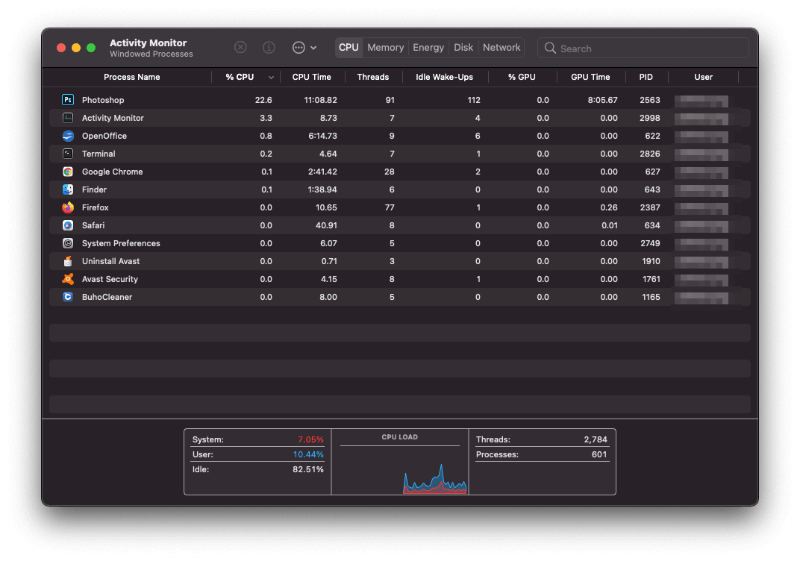Switch to the Network tab
Viewport: 800px width, 561px height.
(502, 47)
